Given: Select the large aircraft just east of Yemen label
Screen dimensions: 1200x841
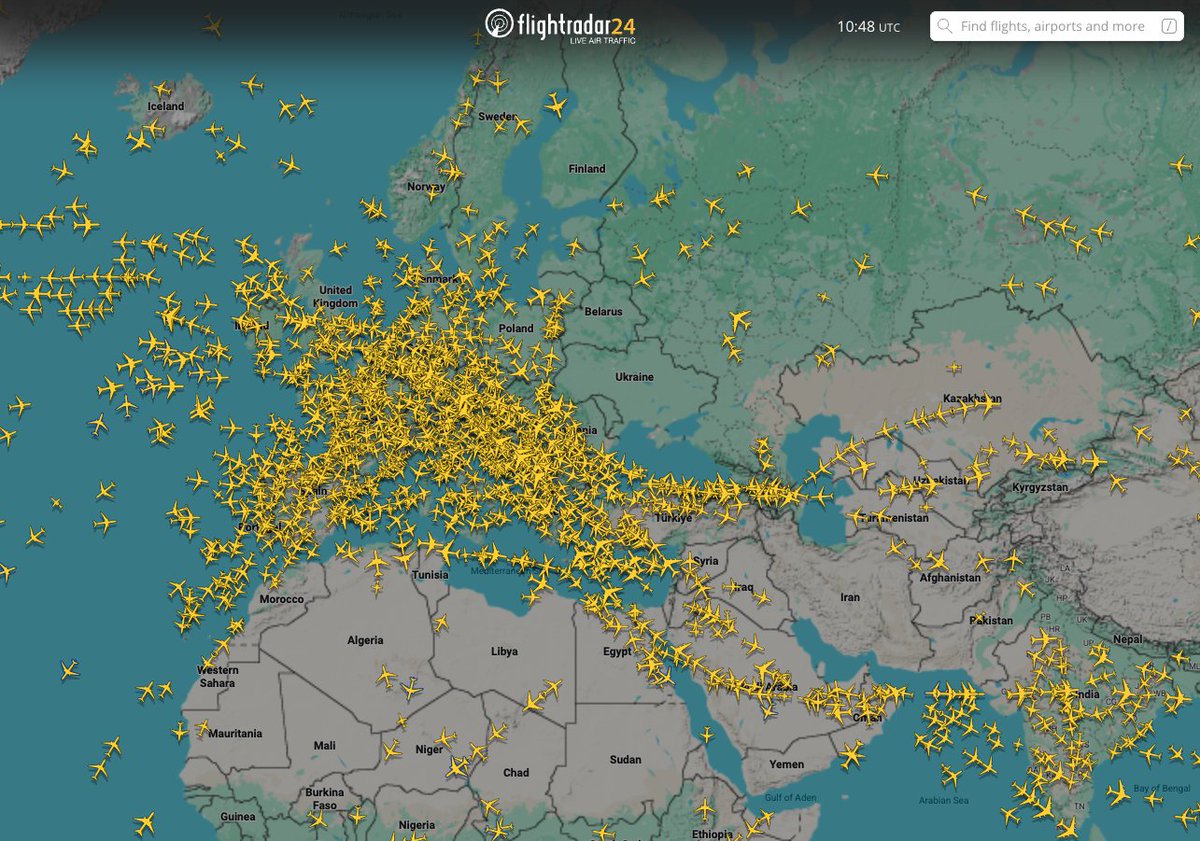Looking at the screenshot, I should tap(852, 755).
